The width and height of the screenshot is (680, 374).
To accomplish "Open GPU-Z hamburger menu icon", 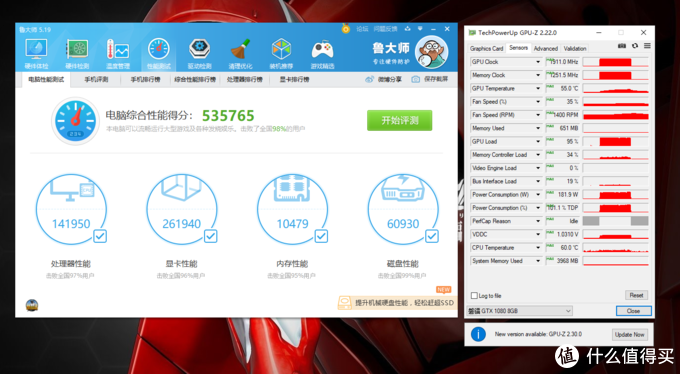I will (x=647, y=46).
